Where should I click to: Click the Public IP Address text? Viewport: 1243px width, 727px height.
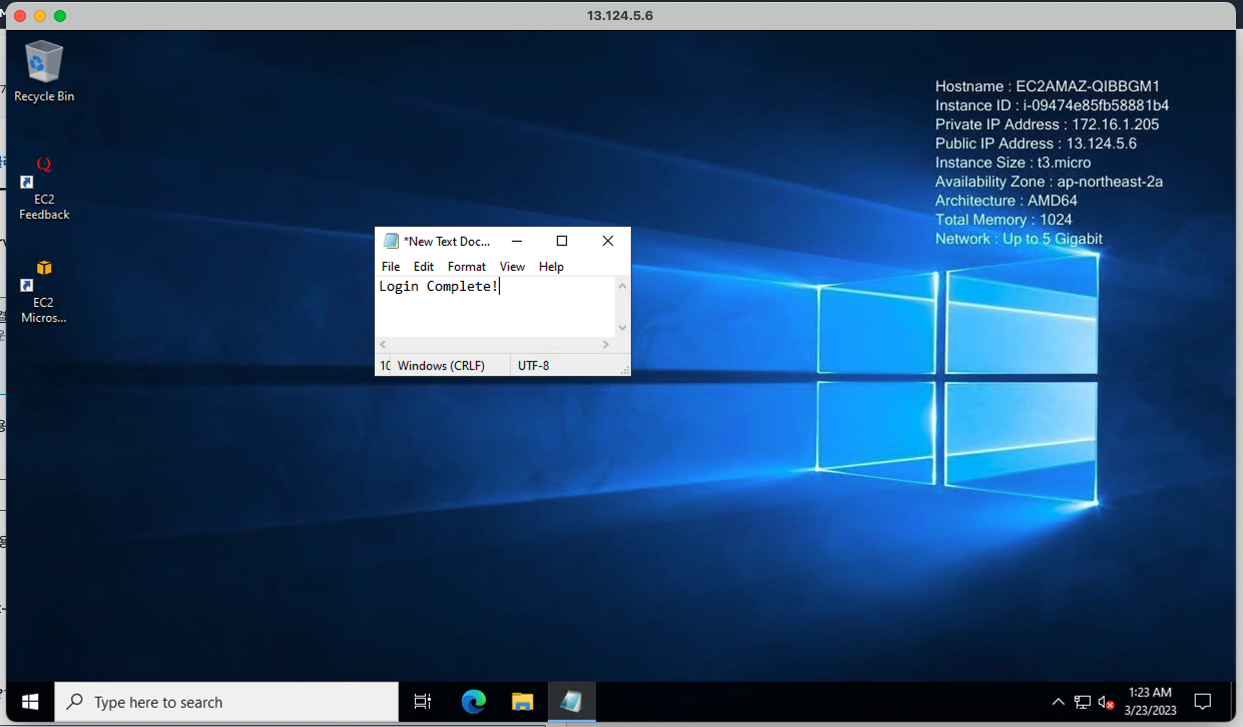point(1036,143)
